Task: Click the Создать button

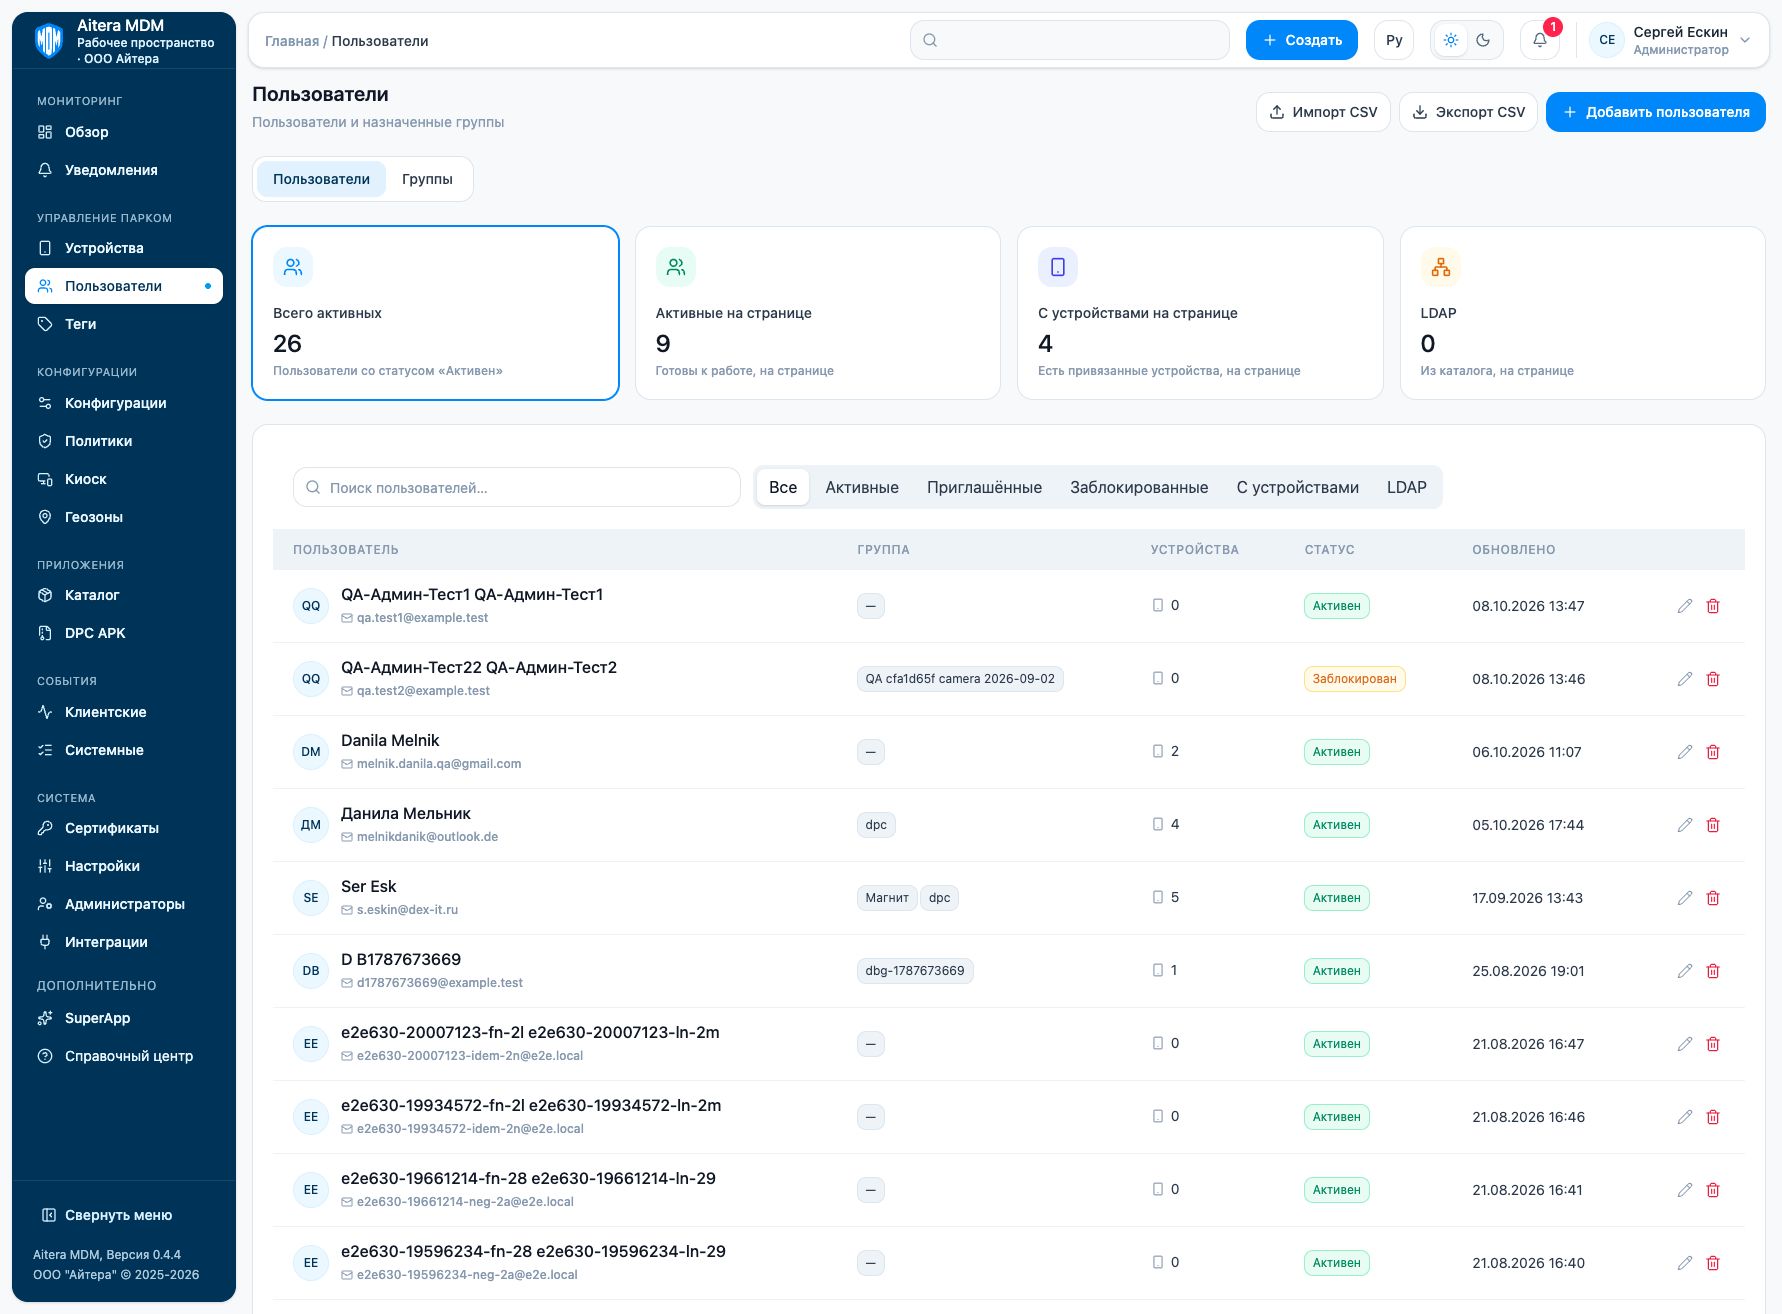Action: click(1302, 40)
